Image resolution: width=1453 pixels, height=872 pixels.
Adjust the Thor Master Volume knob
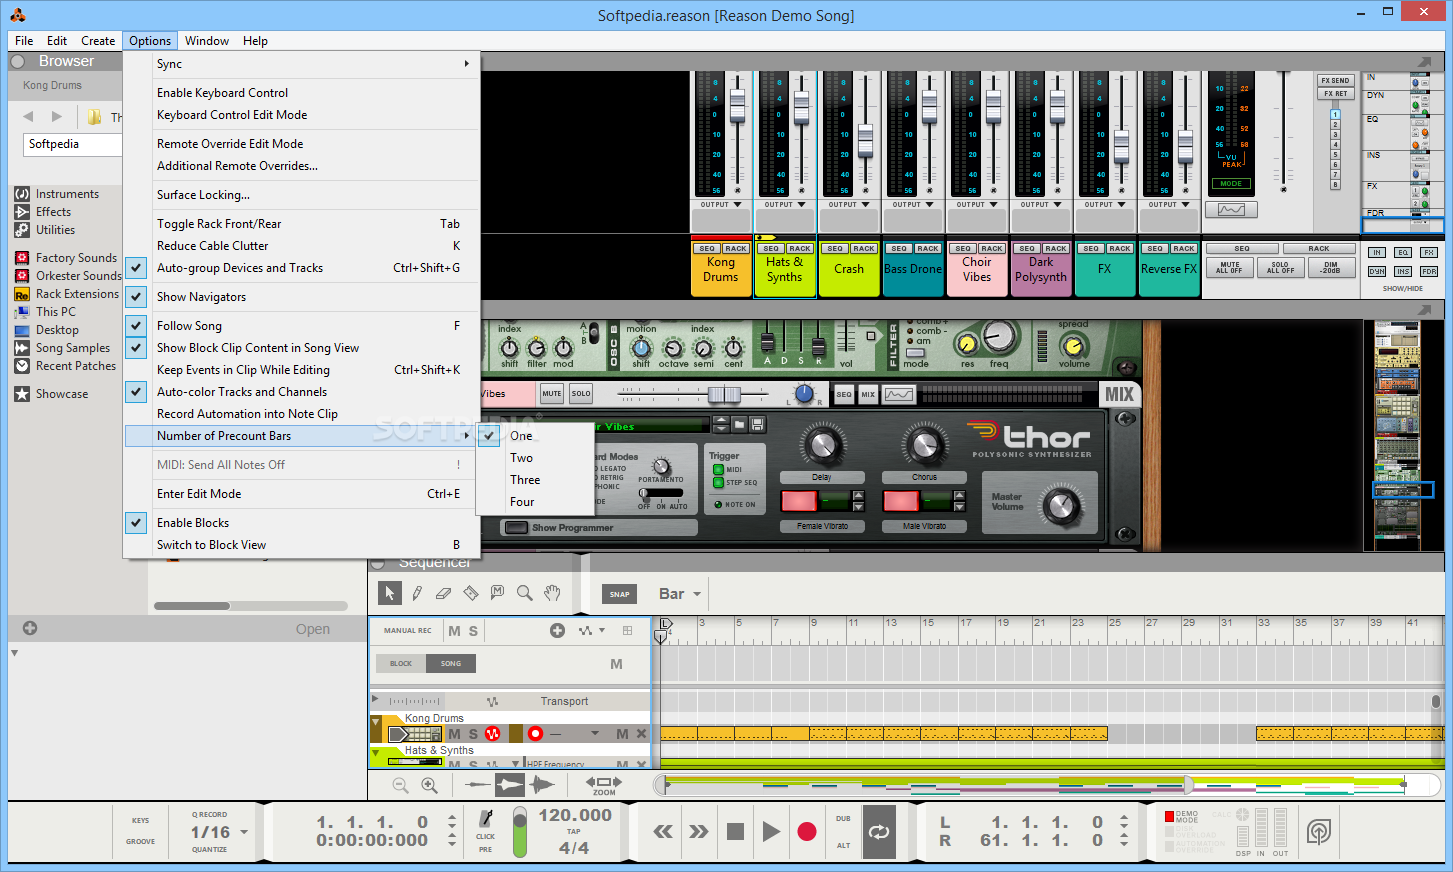(1062, 506)
